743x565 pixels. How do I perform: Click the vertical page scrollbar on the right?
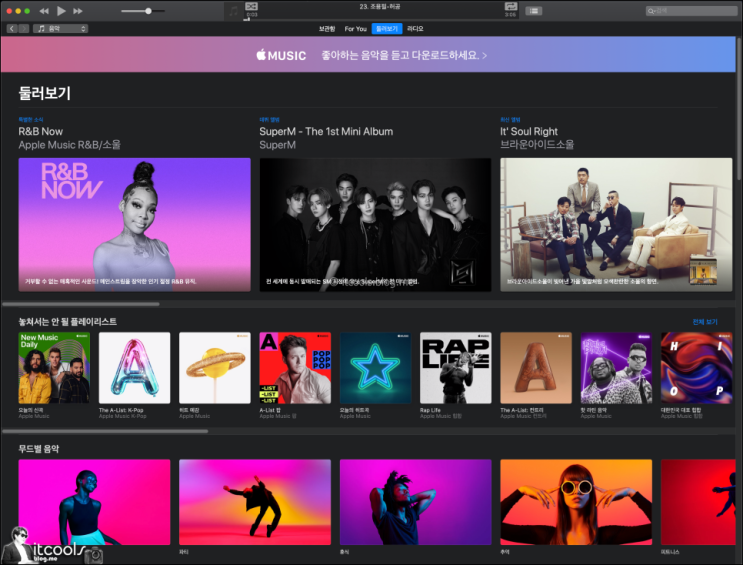tap(739, 109)
